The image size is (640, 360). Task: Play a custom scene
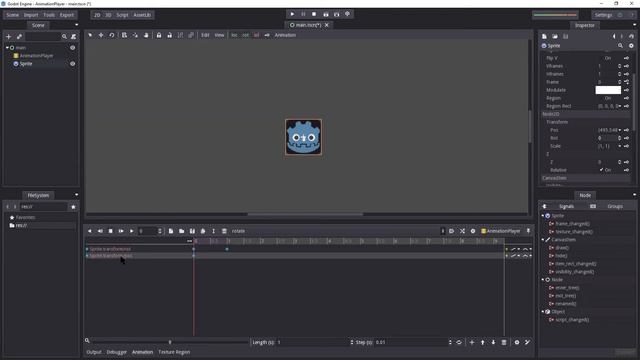pyautogui.click(x=336, y=14)
